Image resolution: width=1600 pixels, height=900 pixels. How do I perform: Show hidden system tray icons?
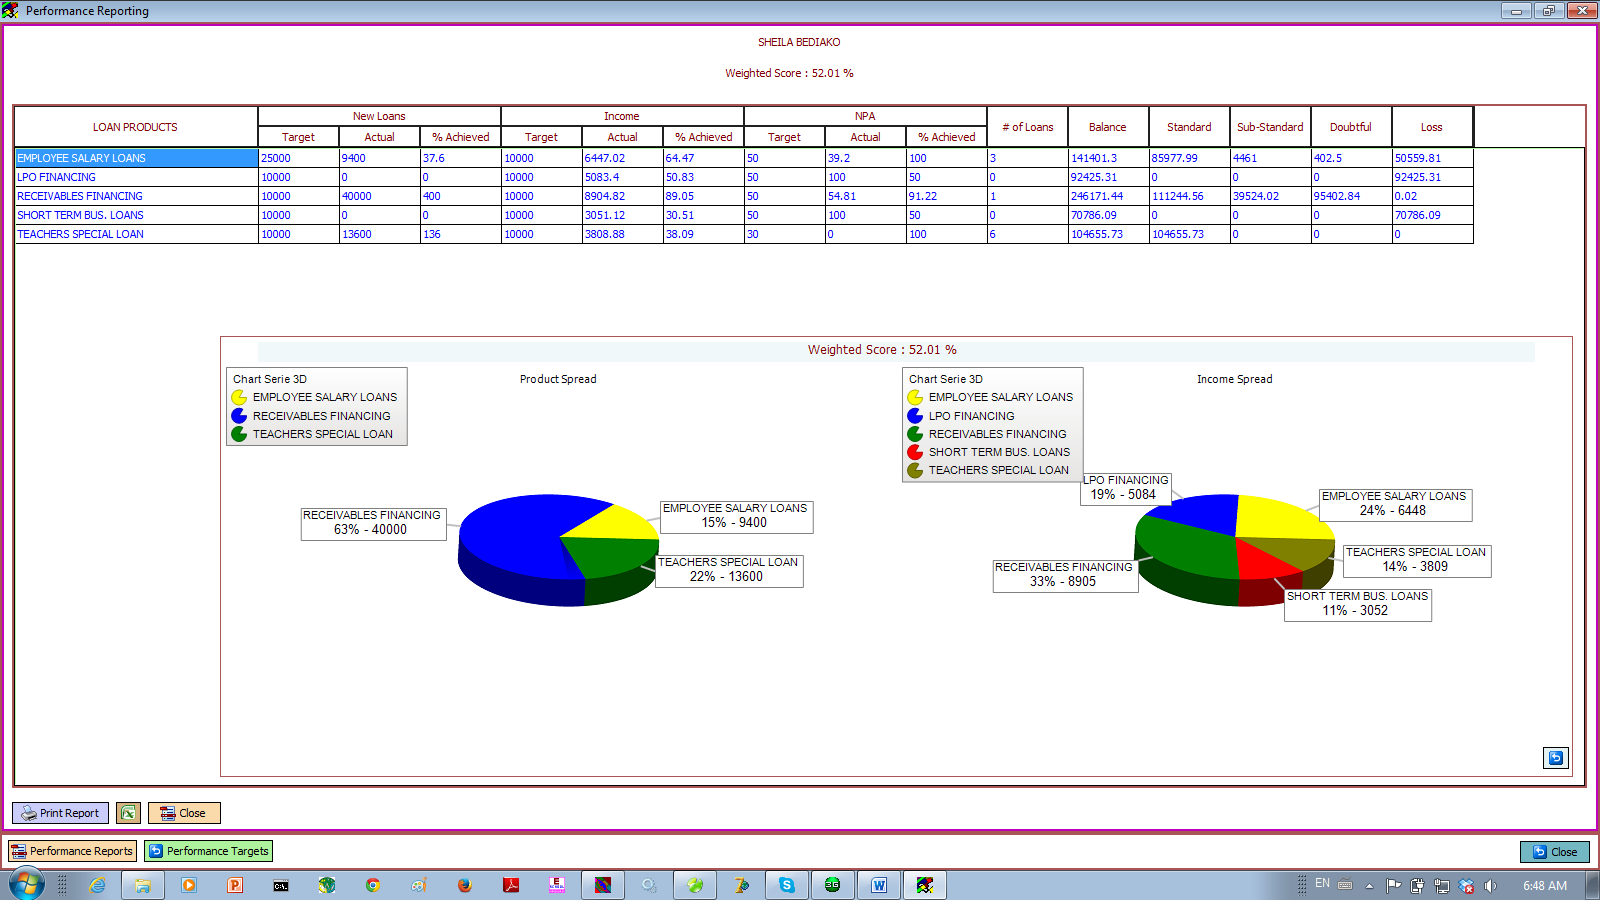(1369, 885)
